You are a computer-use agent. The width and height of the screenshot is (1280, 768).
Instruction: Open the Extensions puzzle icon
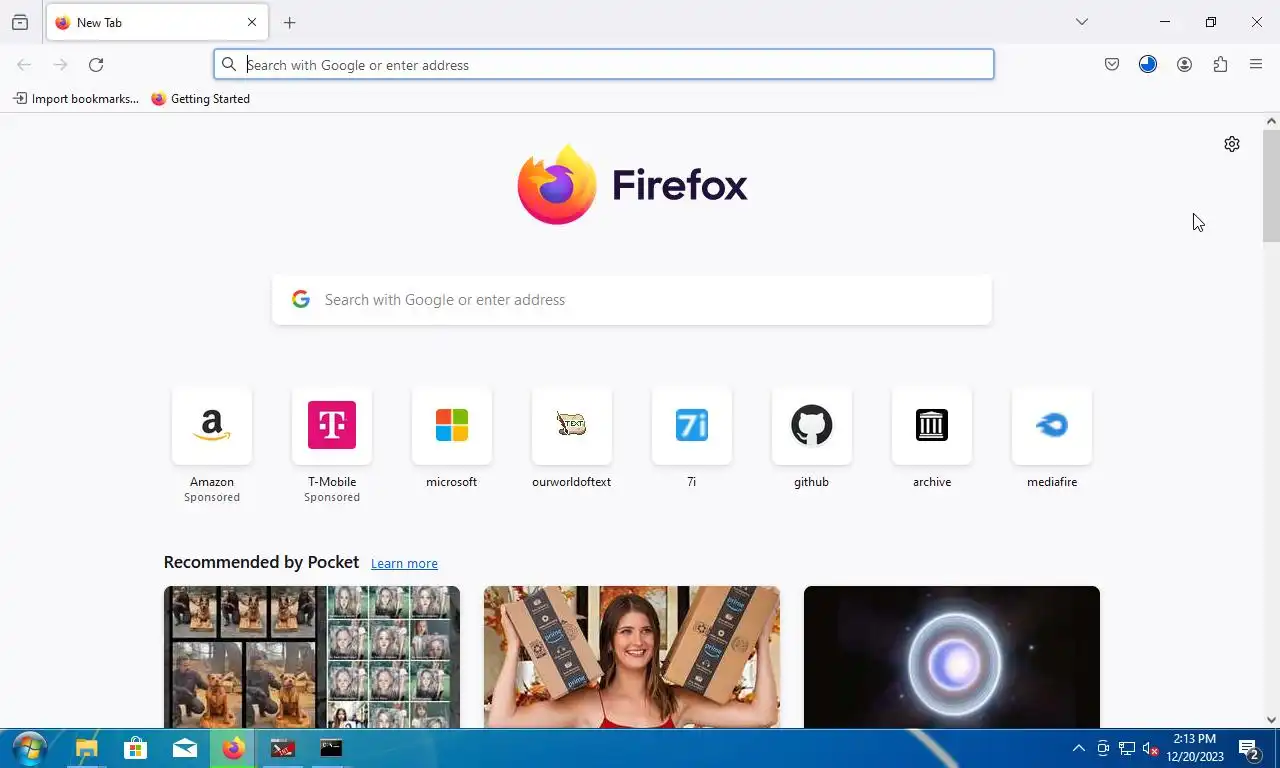1220,65
